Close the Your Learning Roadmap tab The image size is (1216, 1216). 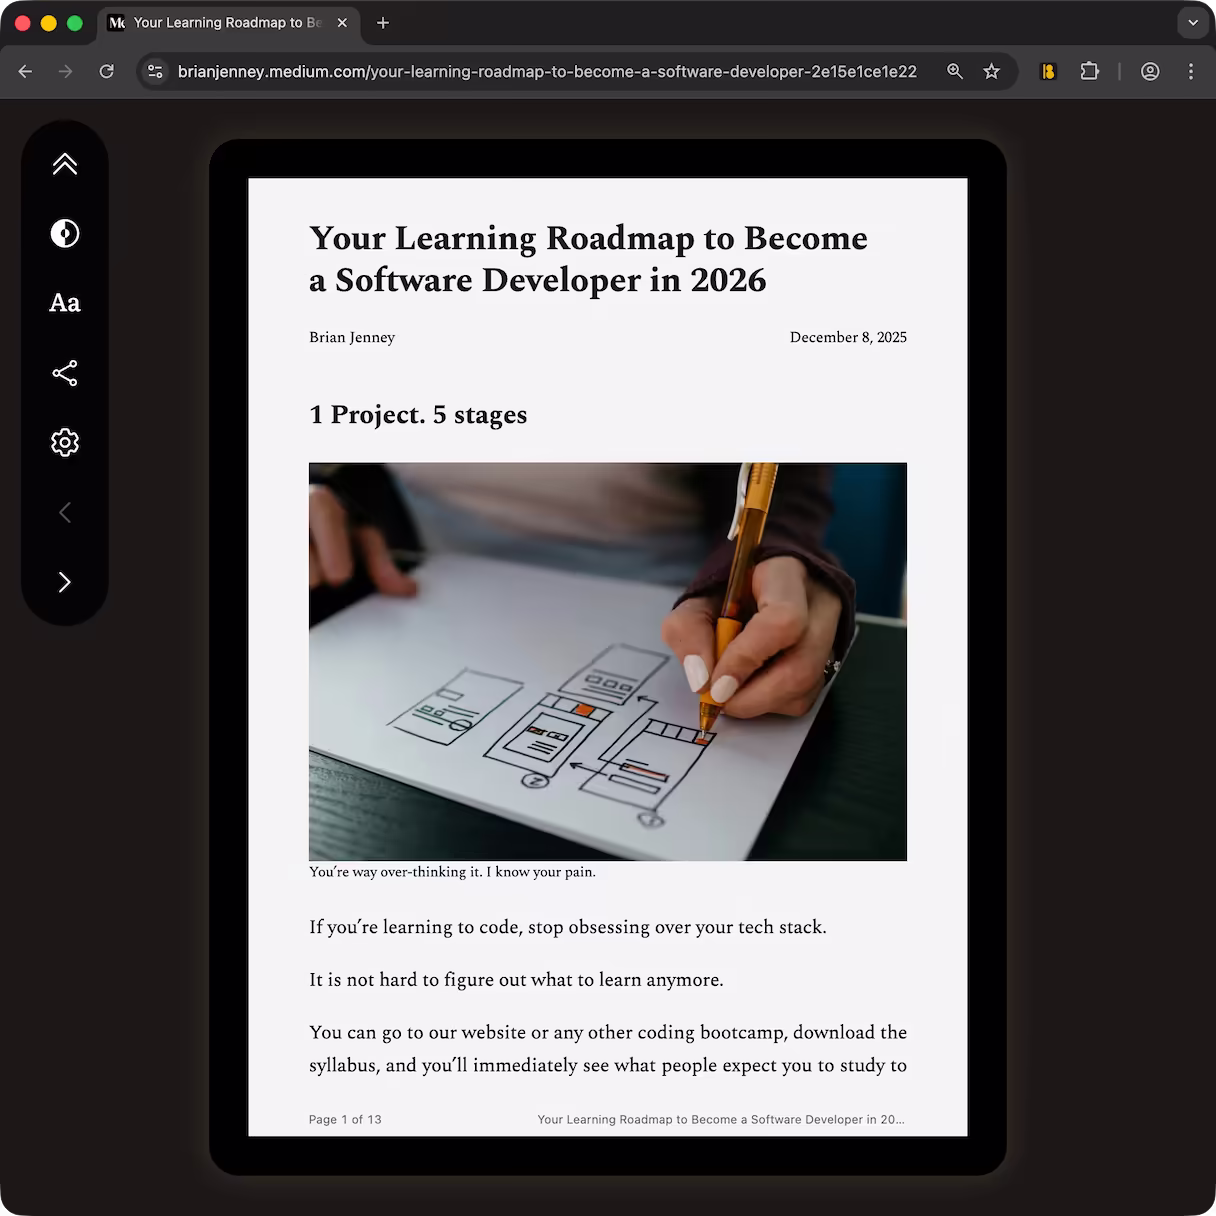pyautogui.click(x=342, y=22)
